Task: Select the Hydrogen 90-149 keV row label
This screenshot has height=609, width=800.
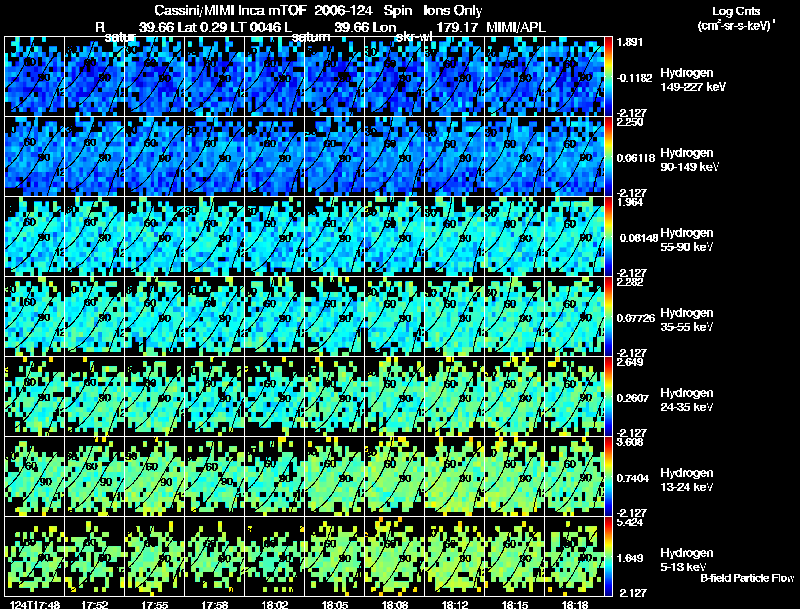Action: [x=690, y=160]
